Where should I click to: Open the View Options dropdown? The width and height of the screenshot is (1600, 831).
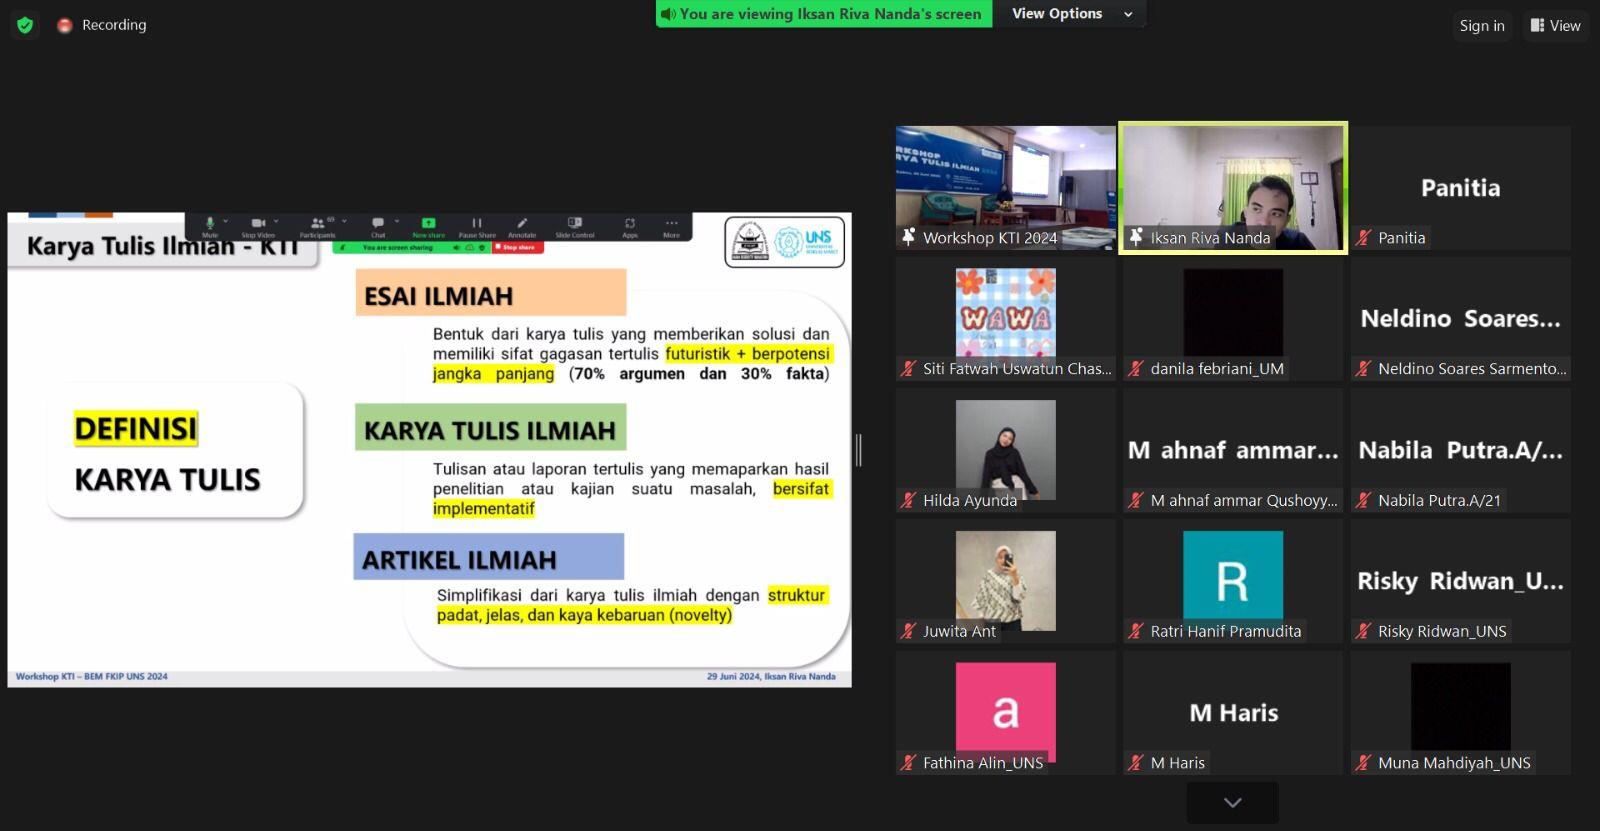click(1070, 14)
